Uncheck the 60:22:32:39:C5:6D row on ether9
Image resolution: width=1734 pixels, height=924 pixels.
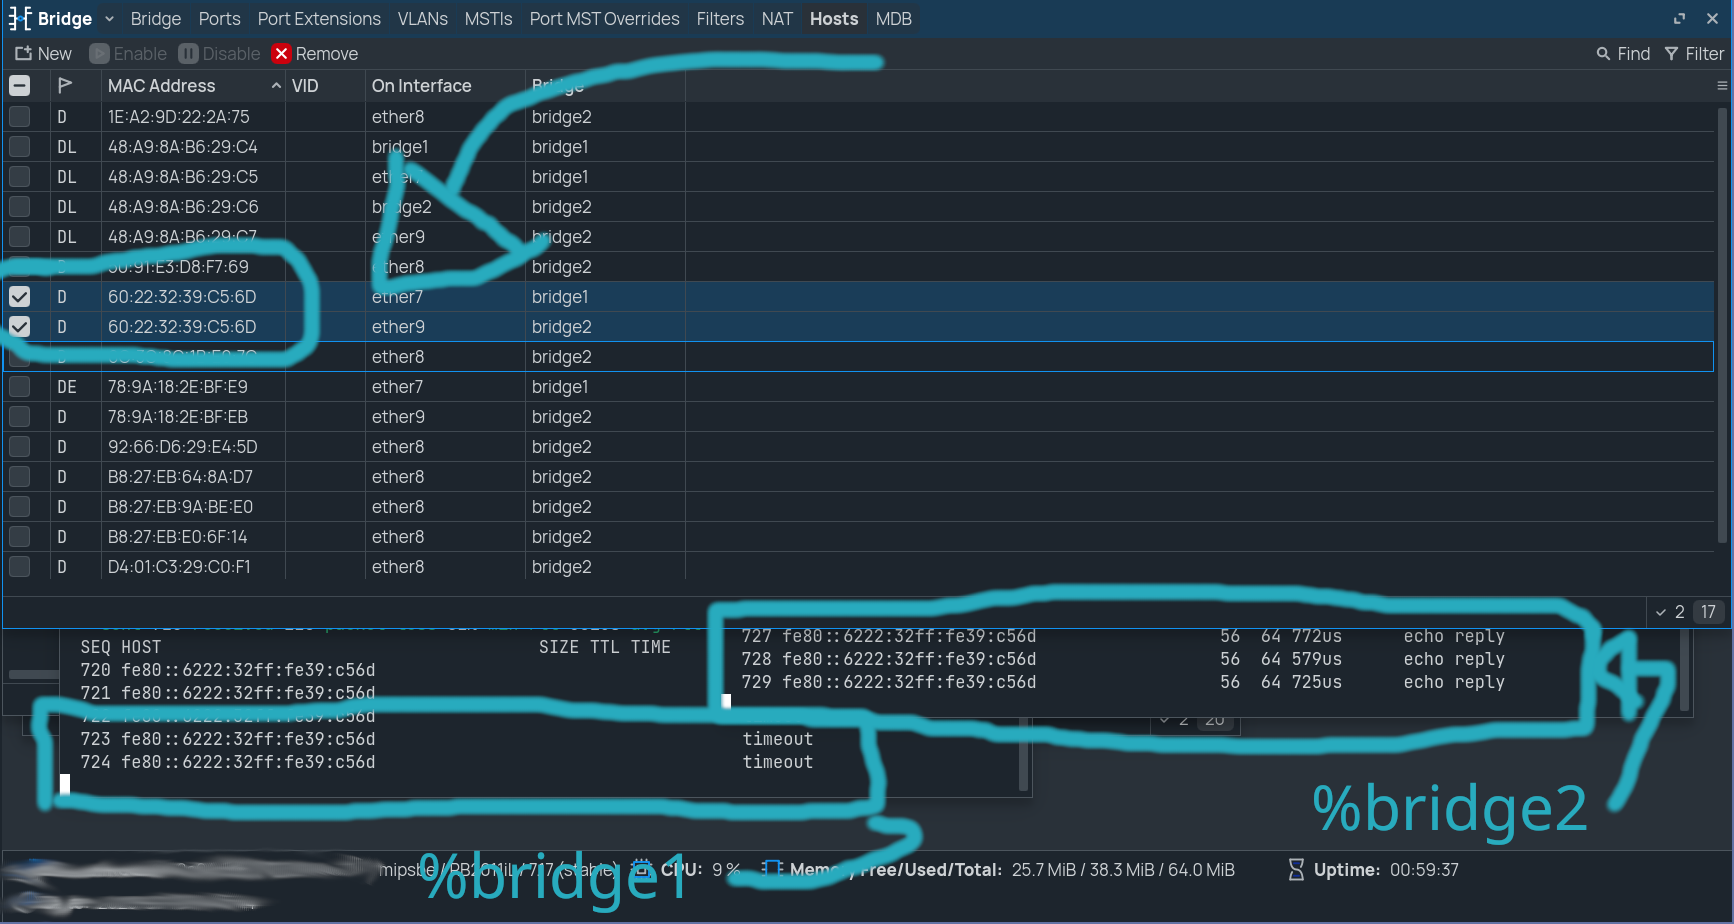[x=19, y=327]
